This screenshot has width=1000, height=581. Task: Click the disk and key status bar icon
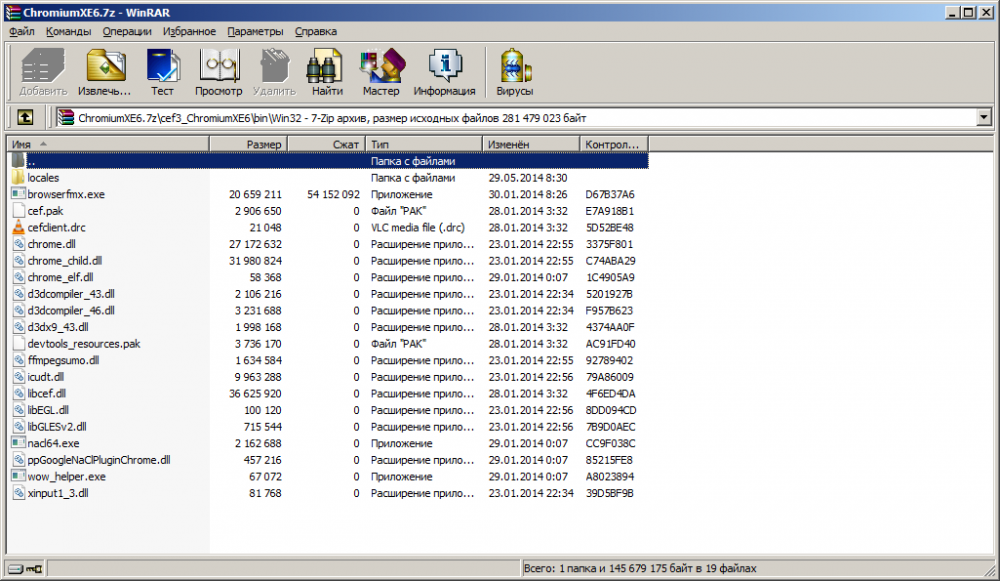(x=26, y=568)
